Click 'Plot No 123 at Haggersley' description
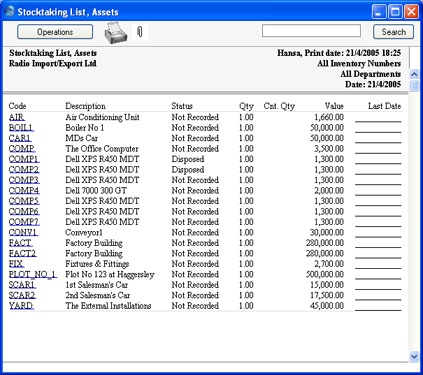The height and width of the screenshot is (375, 423). pyautogui.click(x=110, y=275)
